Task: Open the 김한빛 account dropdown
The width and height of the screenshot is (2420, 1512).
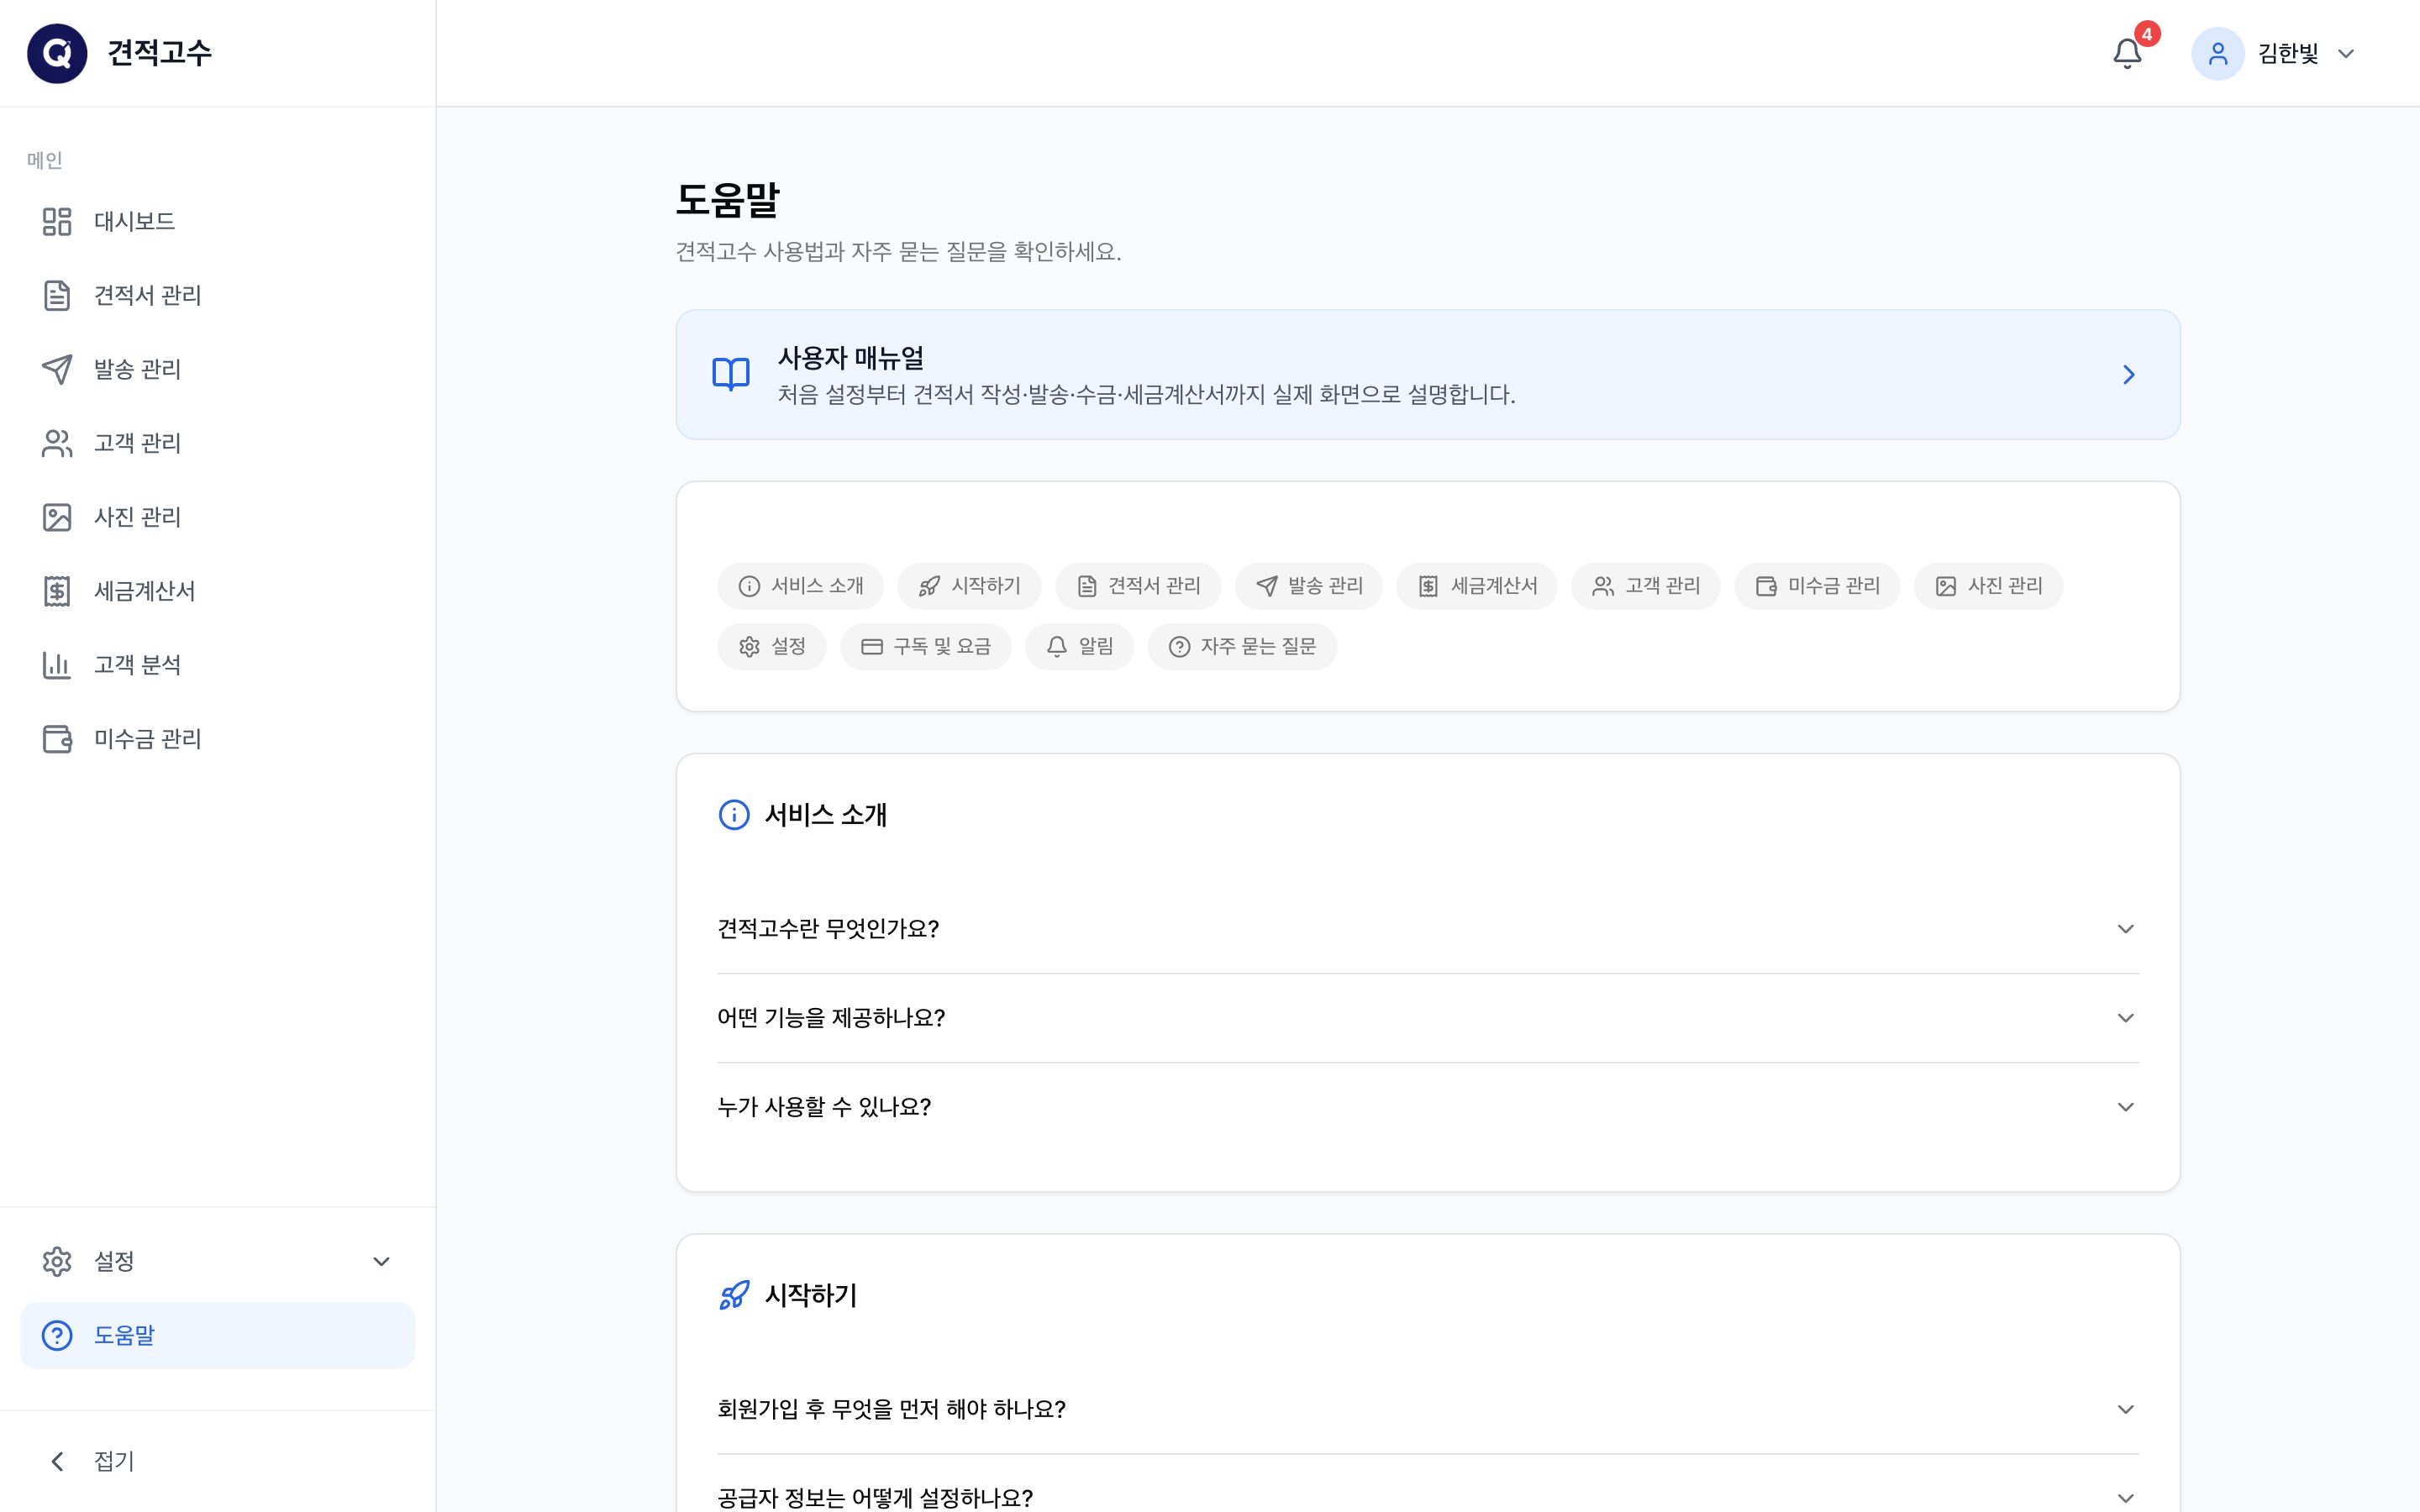Action: pyautogui.click(x=2275, y=53)
